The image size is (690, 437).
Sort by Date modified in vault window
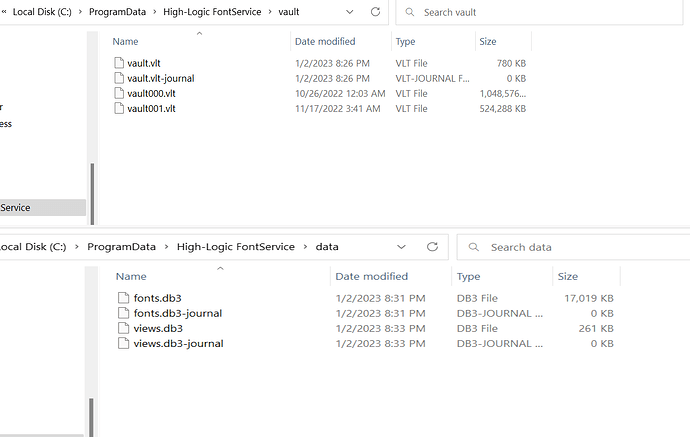point(325,41)
